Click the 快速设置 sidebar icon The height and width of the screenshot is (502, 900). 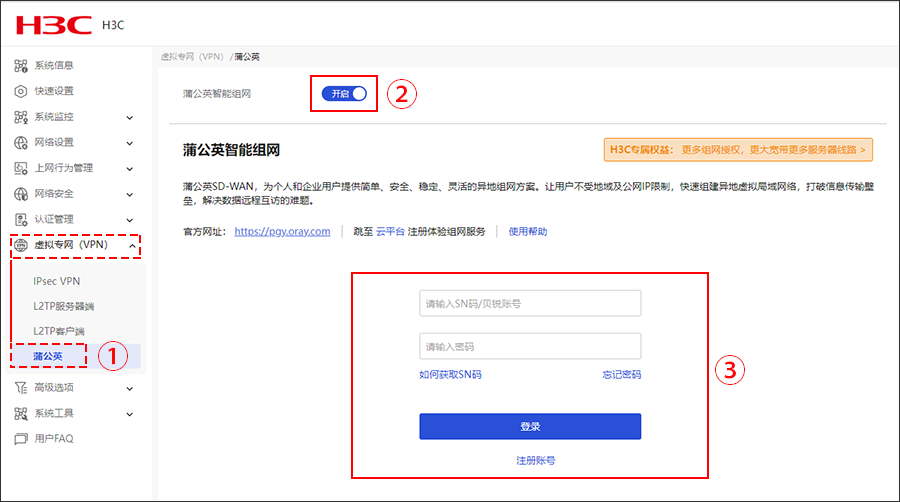pyautogui.click(x=21, y=91)
